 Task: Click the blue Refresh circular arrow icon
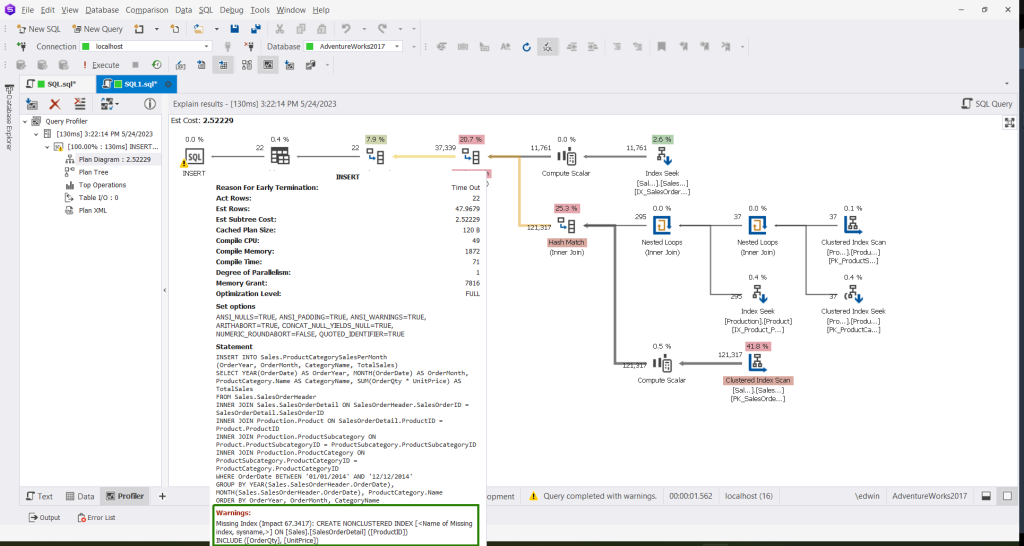[526, 46]
